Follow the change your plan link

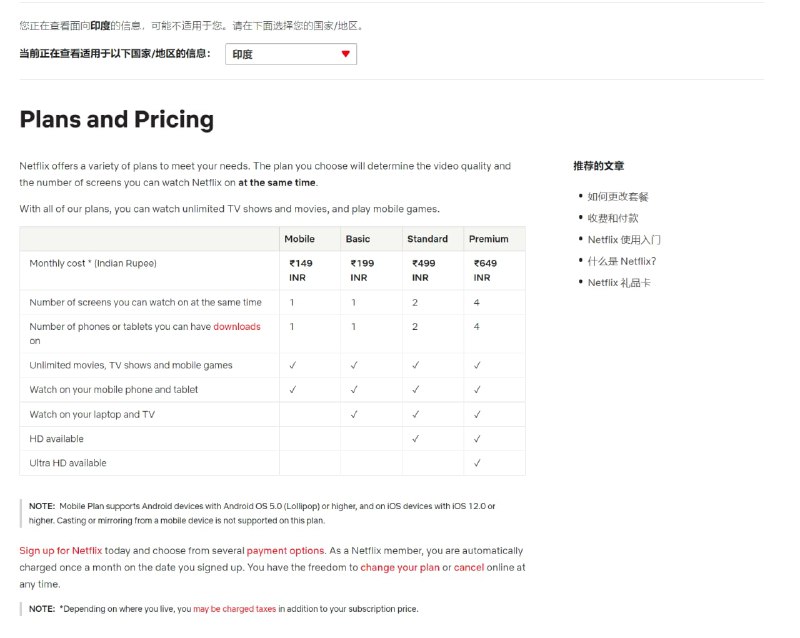[x=400, y=568]
